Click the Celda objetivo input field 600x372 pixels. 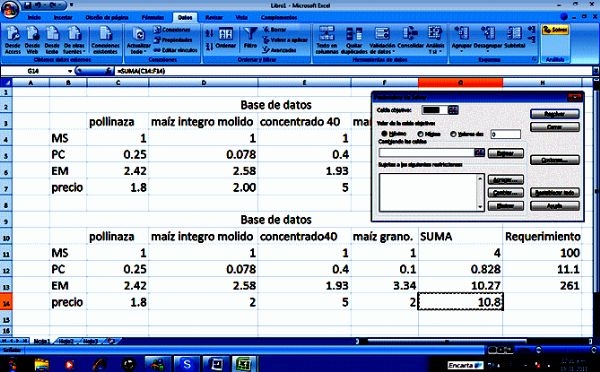pyautogui.click(x=434, y=110)
